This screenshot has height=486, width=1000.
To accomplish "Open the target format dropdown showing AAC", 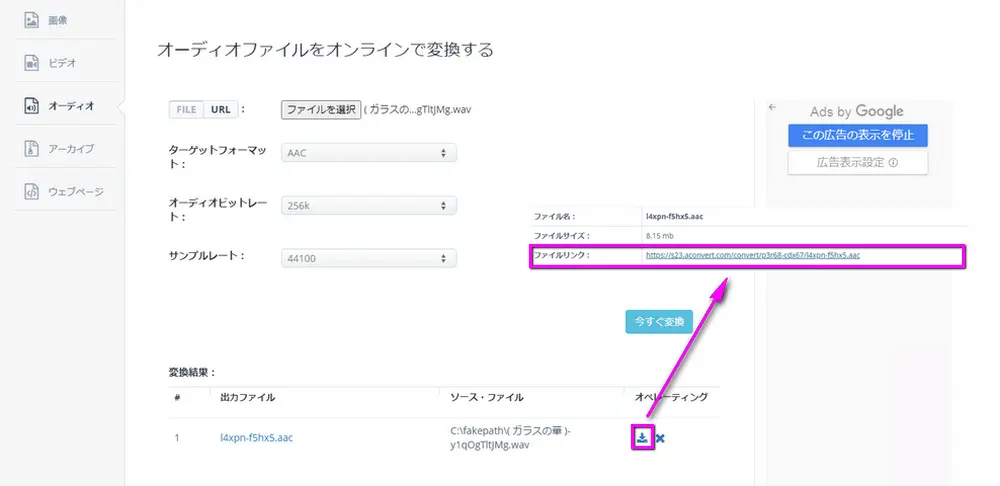I will [x=368, y=153].
